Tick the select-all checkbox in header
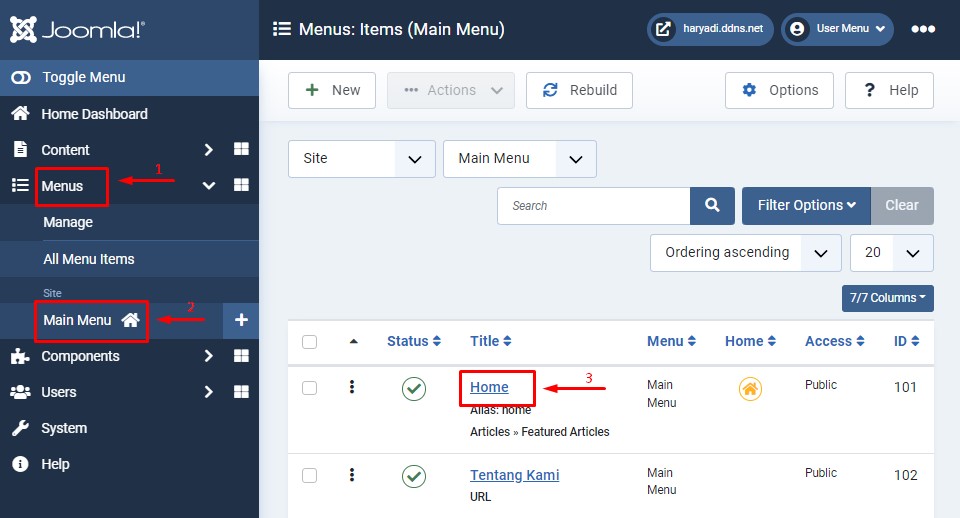 tap(310, 342)
